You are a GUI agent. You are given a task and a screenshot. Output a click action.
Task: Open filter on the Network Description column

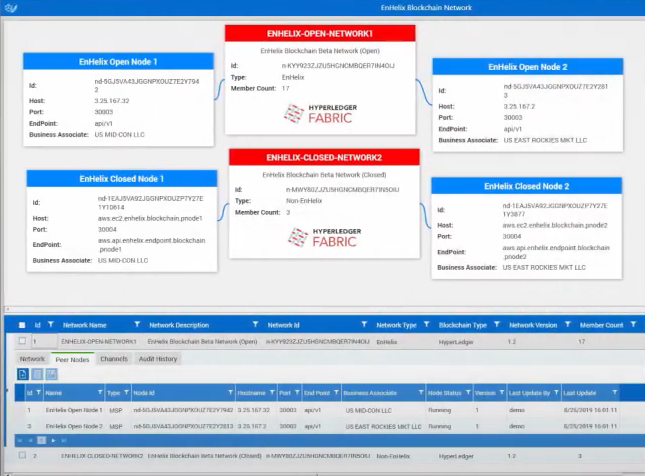pyautogui.click(x=254, y=325)
